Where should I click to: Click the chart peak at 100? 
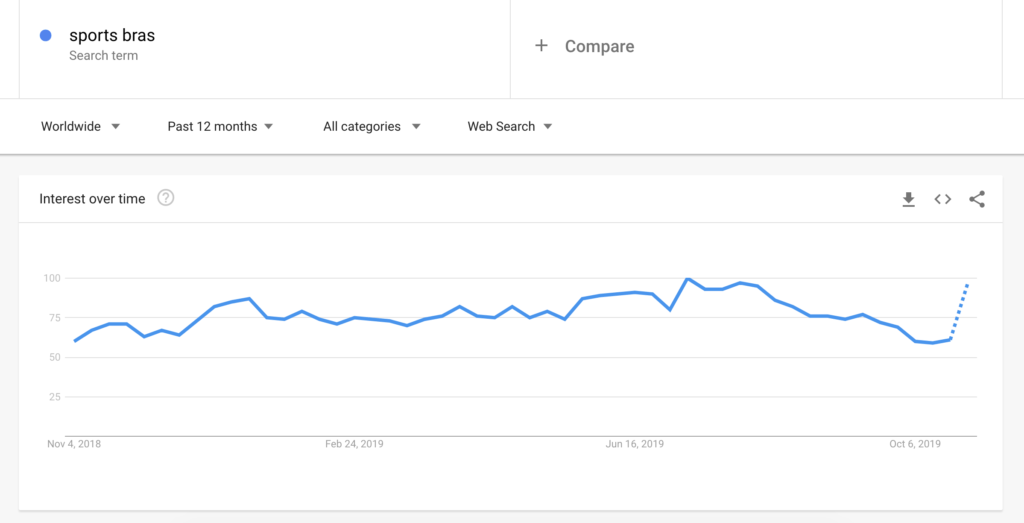688,279
